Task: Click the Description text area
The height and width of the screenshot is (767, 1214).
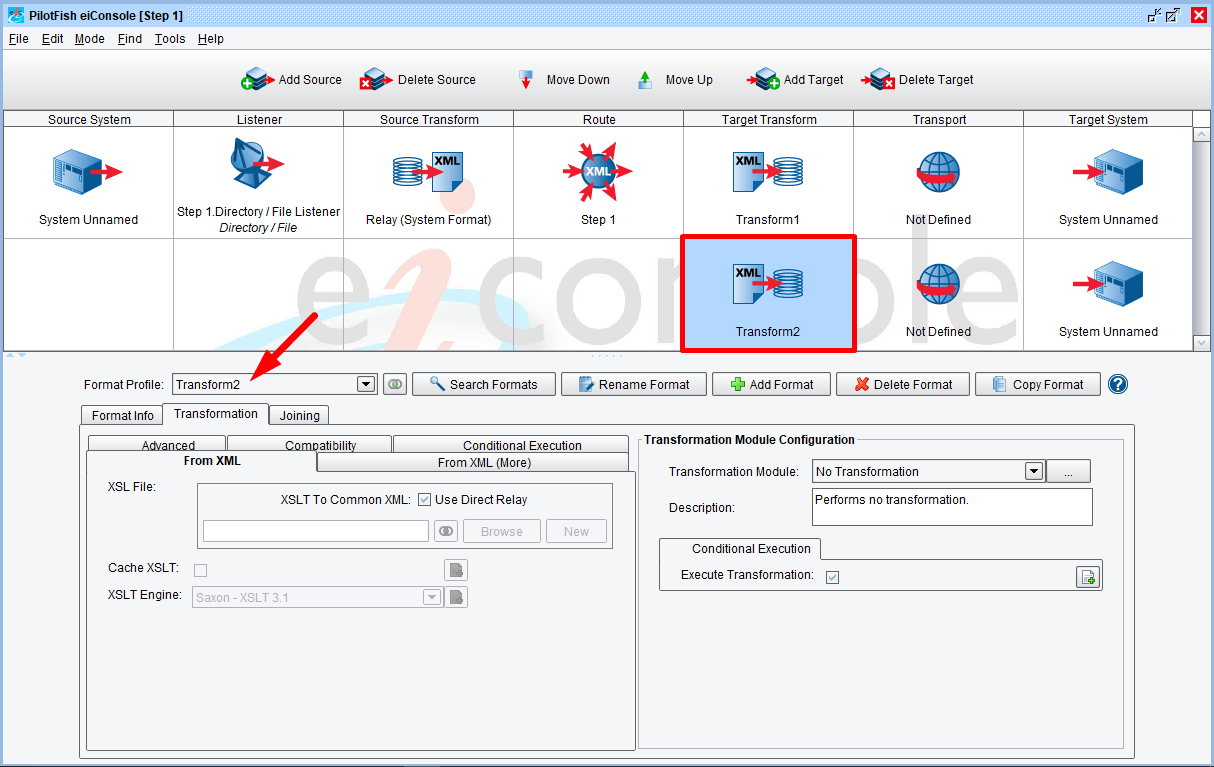Action: click(952, 507)
